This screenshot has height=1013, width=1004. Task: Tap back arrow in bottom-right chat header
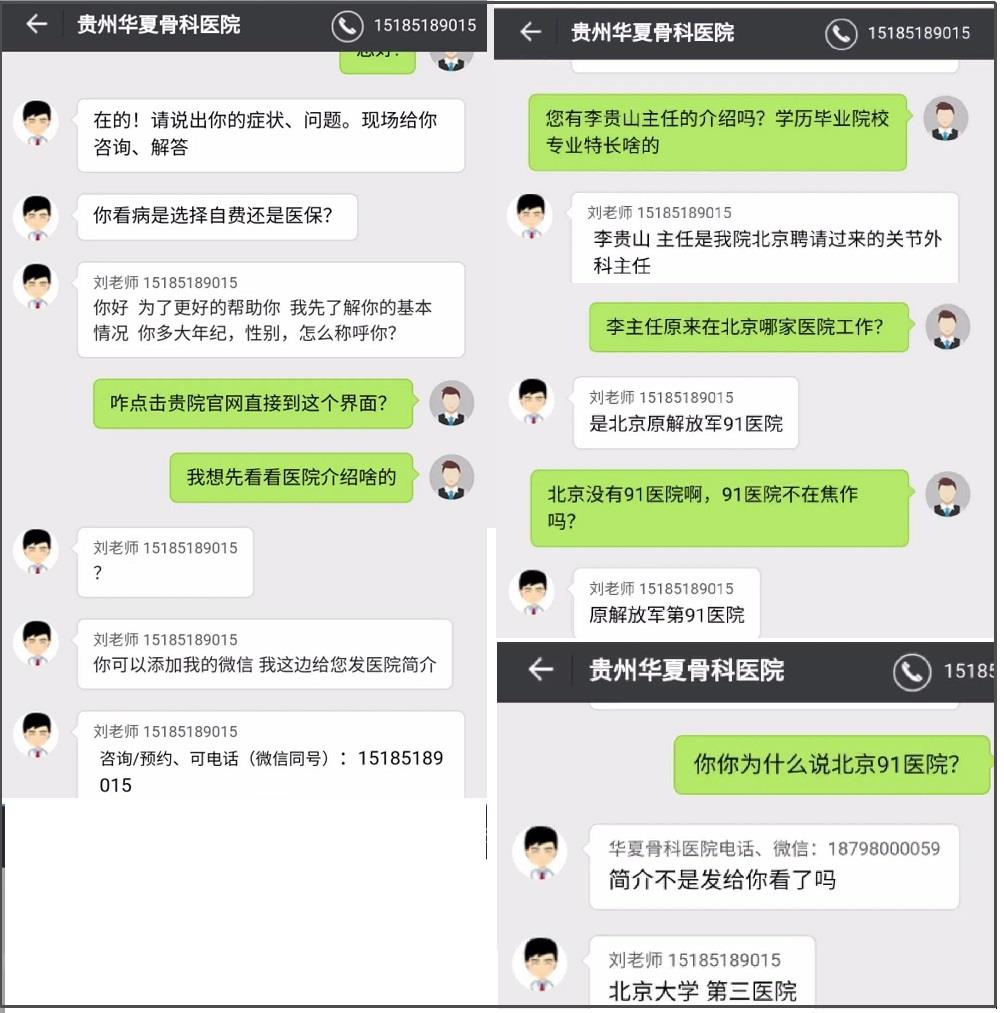coord(541,669)
